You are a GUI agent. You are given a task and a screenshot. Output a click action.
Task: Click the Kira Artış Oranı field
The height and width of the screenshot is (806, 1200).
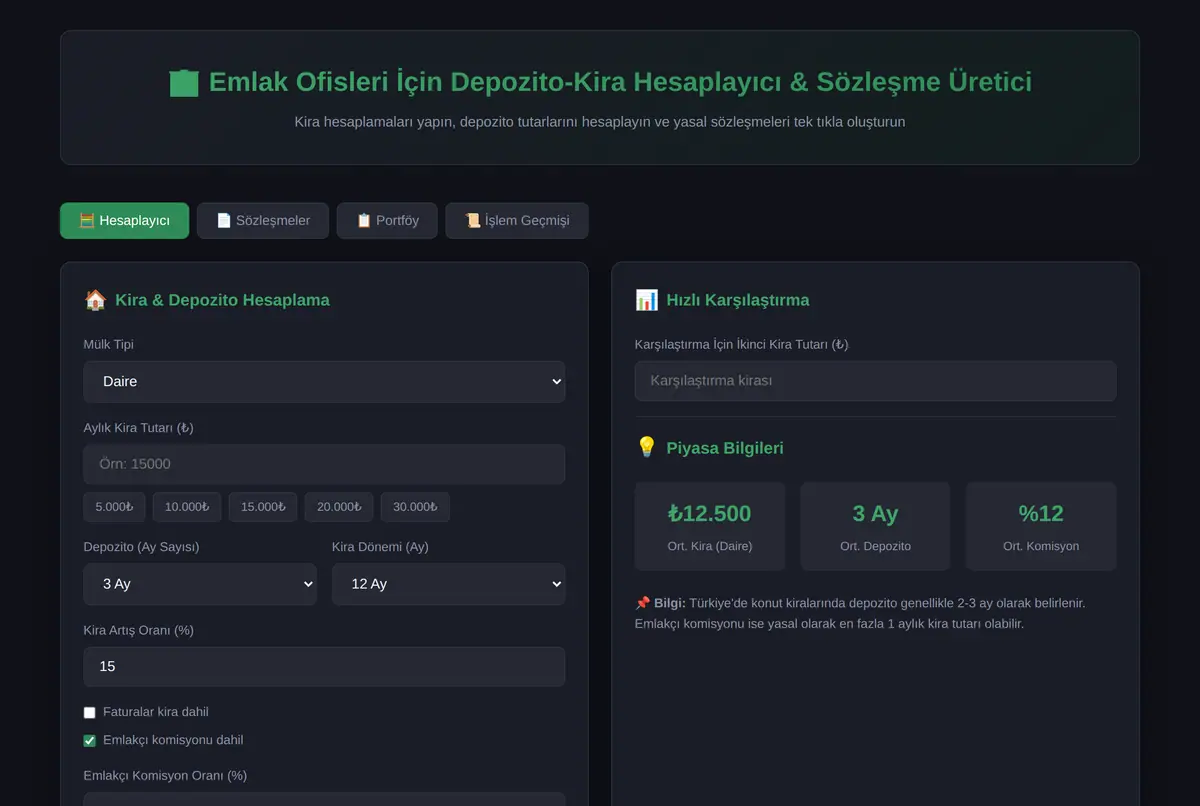pos(324,666)
